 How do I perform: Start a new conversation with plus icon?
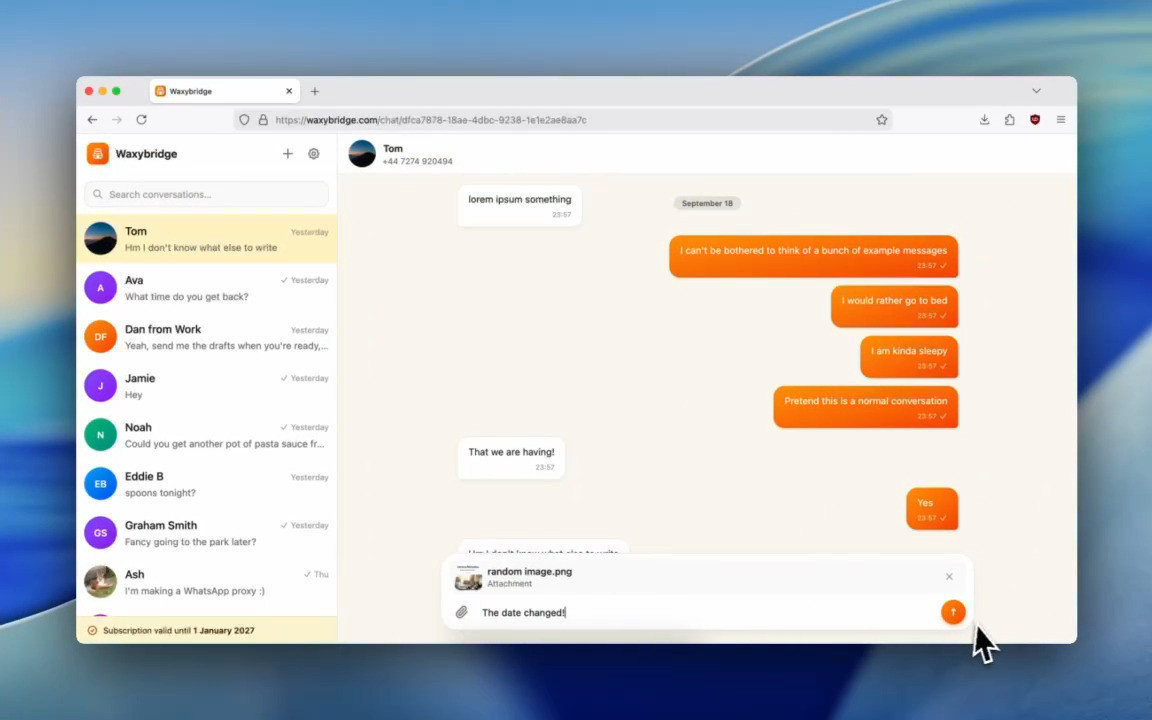click(x=288, y=154)
